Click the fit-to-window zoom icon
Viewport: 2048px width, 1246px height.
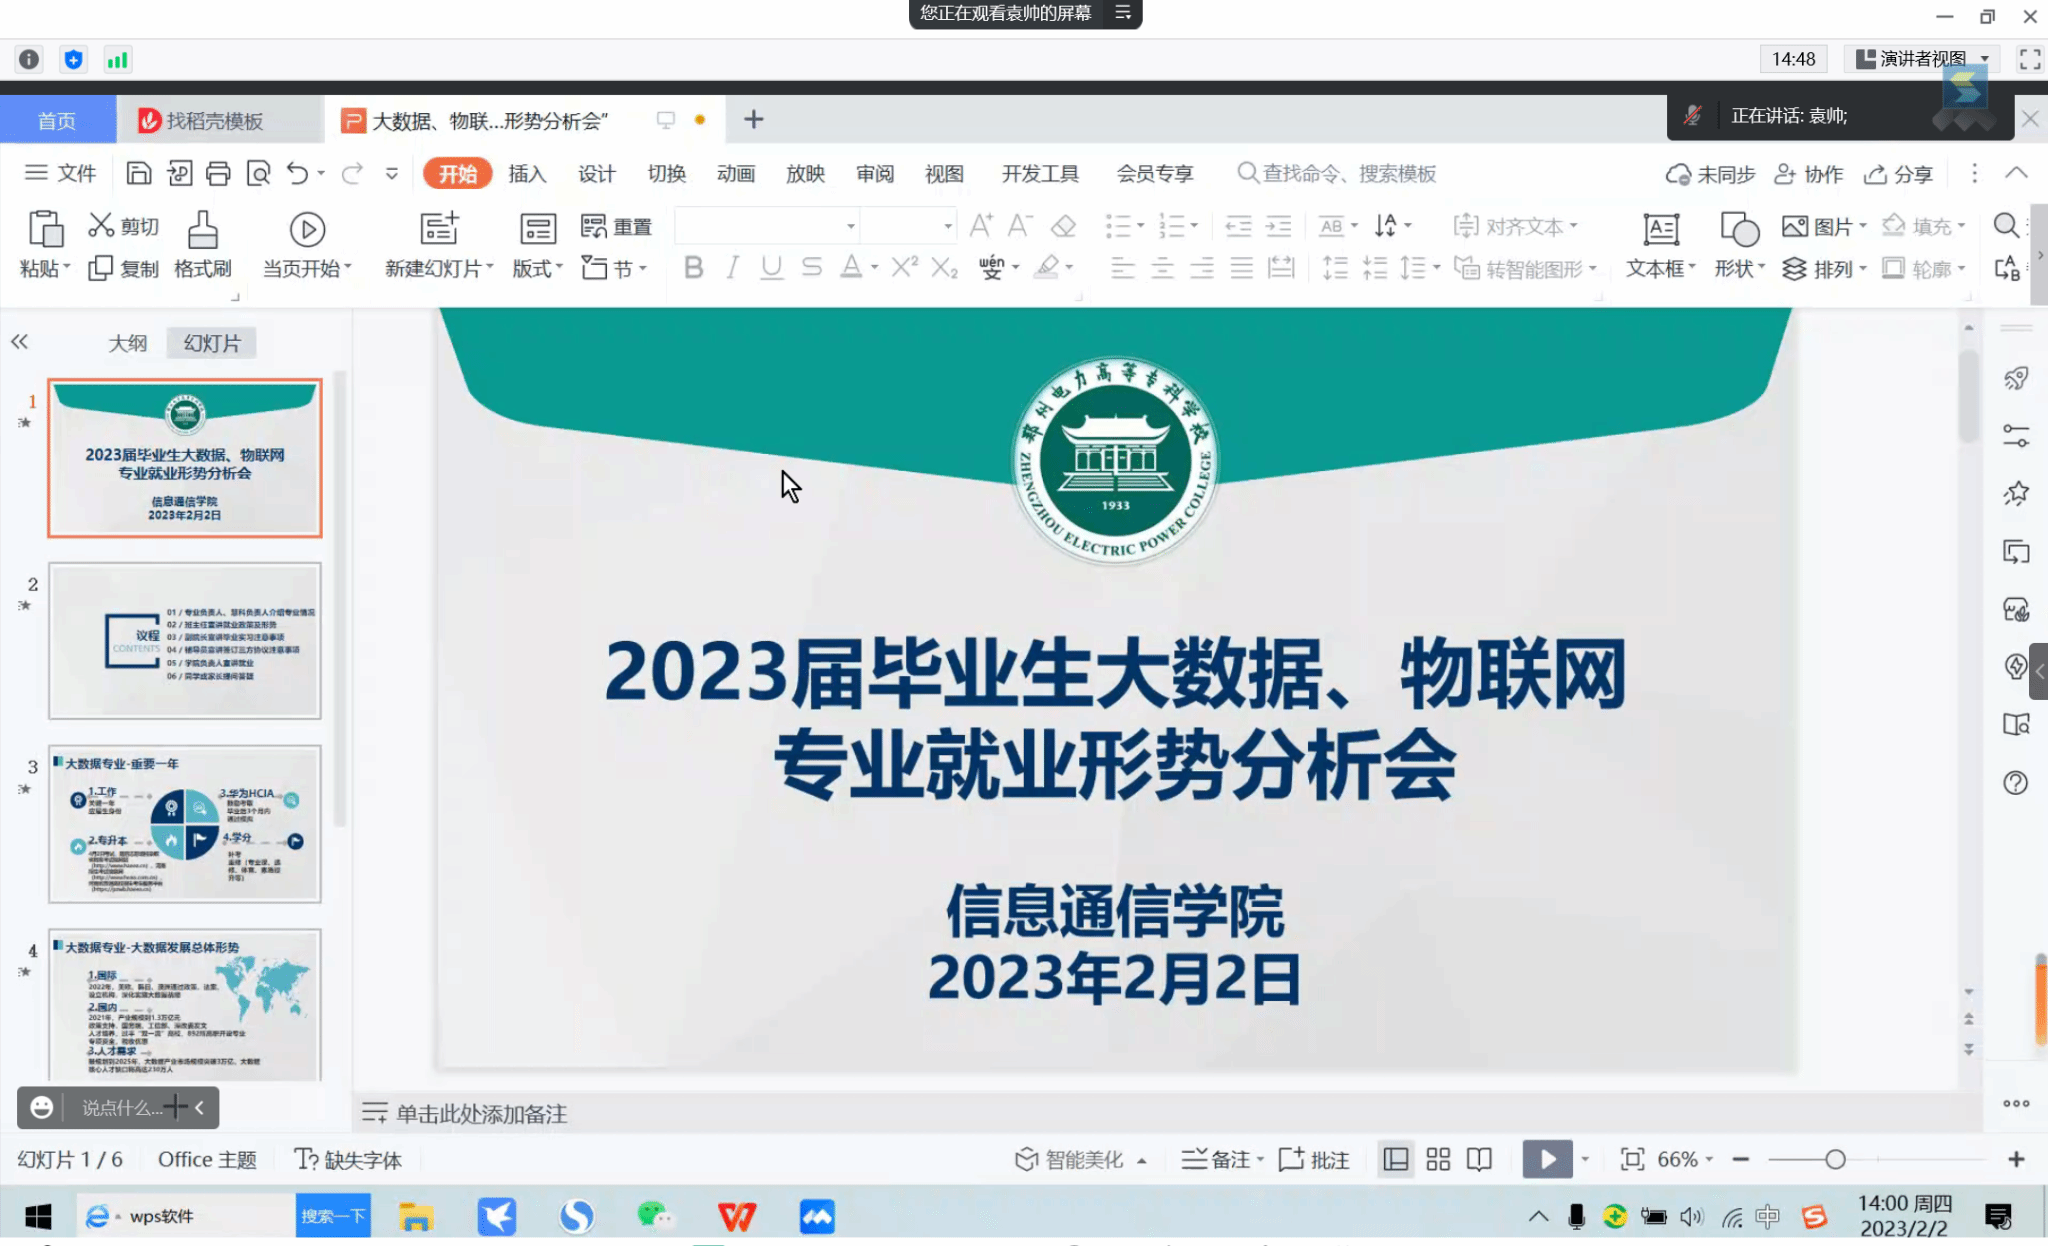coord(1632,1159)
